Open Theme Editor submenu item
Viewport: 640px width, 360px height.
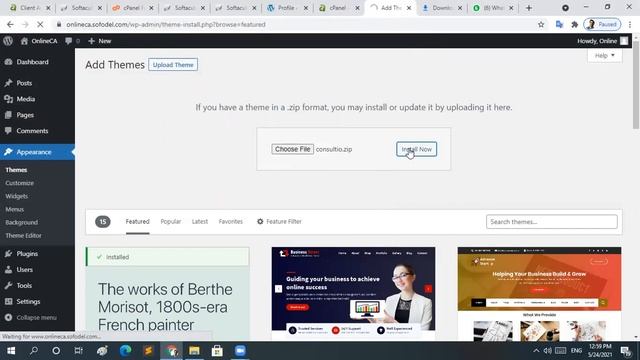pos(23,235)
